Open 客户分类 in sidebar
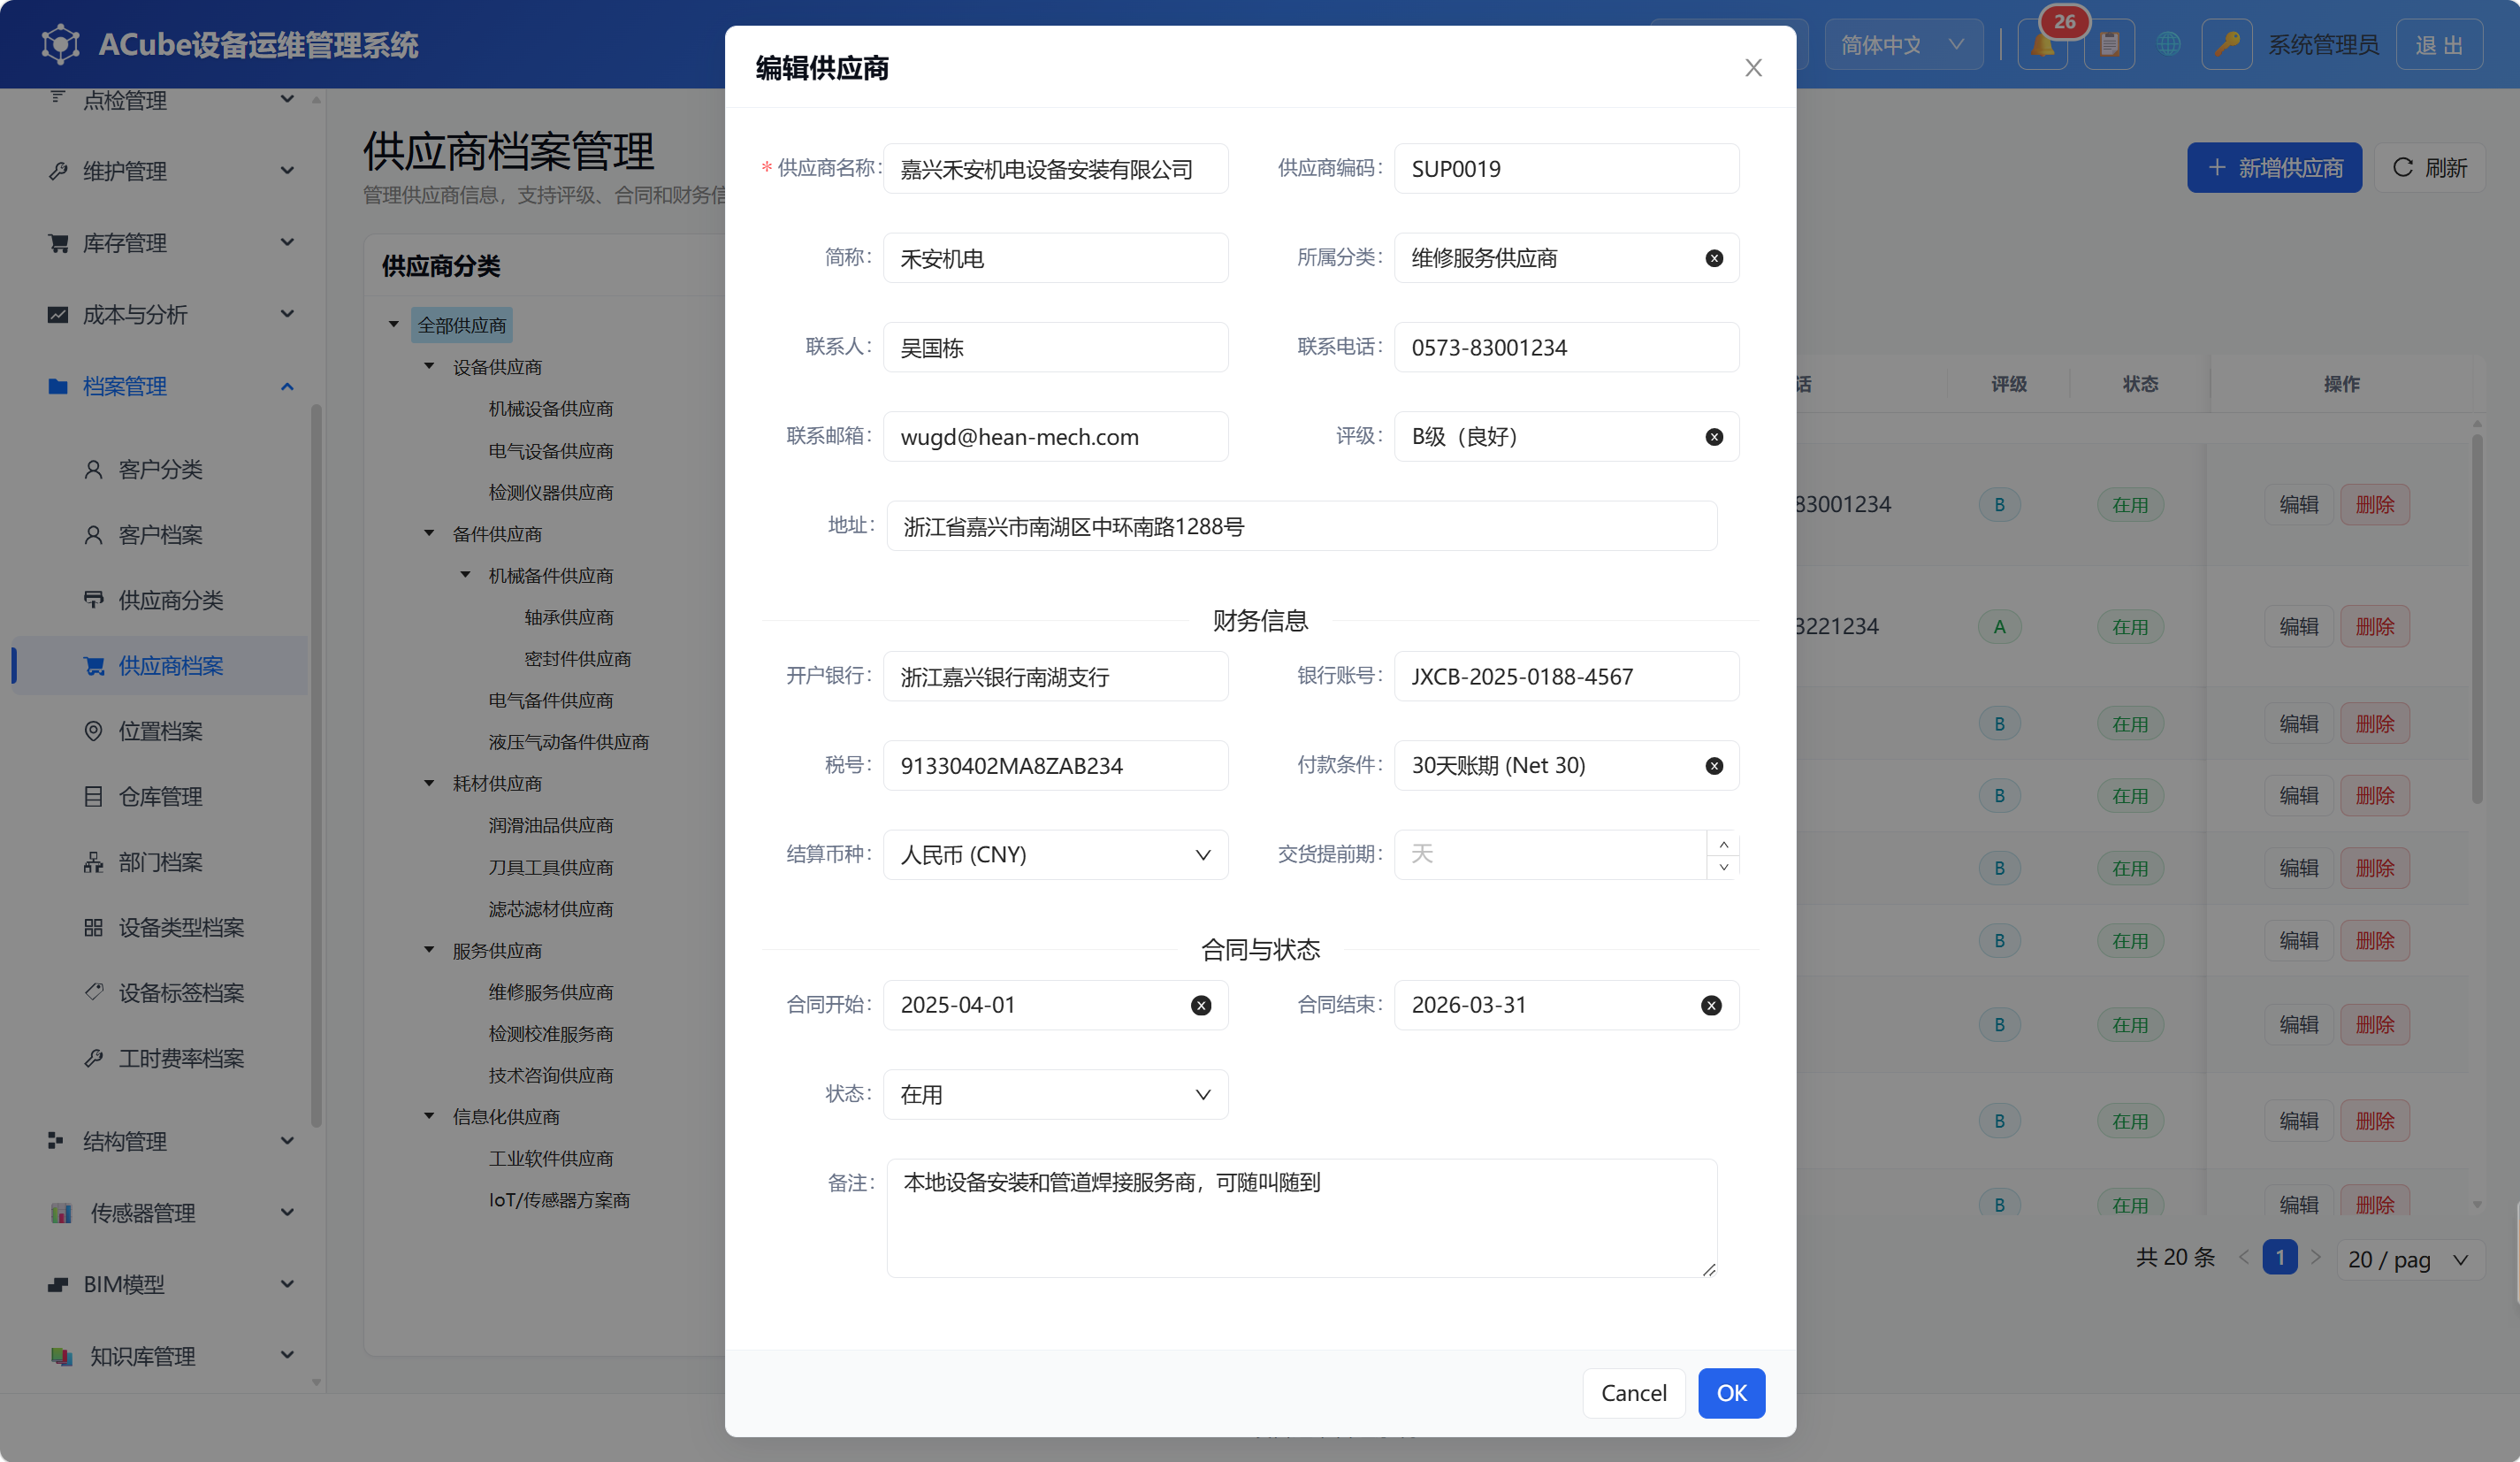Screen dimensions: 2520x1462 tap(160, 469)
